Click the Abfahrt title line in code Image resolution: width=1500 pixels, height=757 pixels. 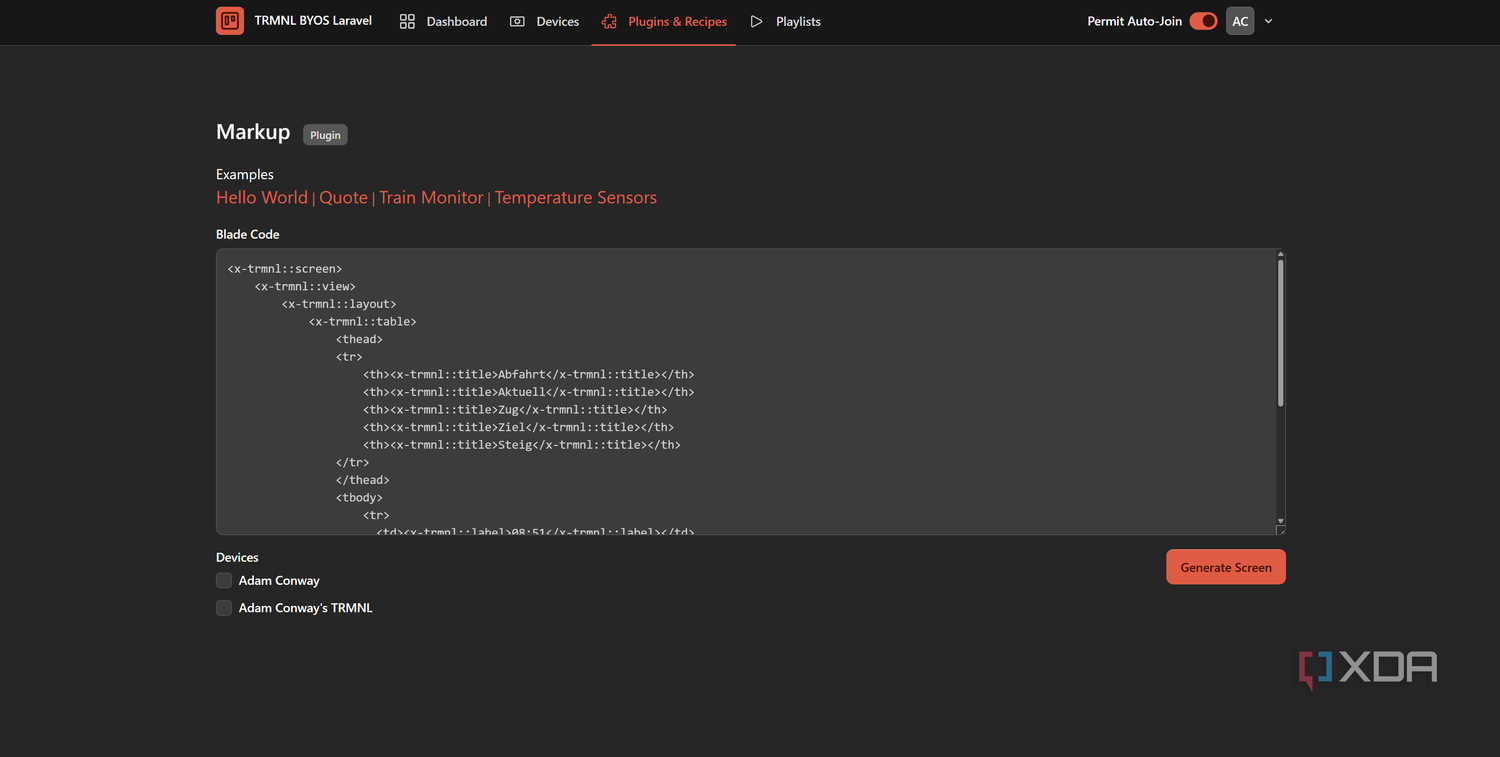pyautogui.click(x=529, y=374)
